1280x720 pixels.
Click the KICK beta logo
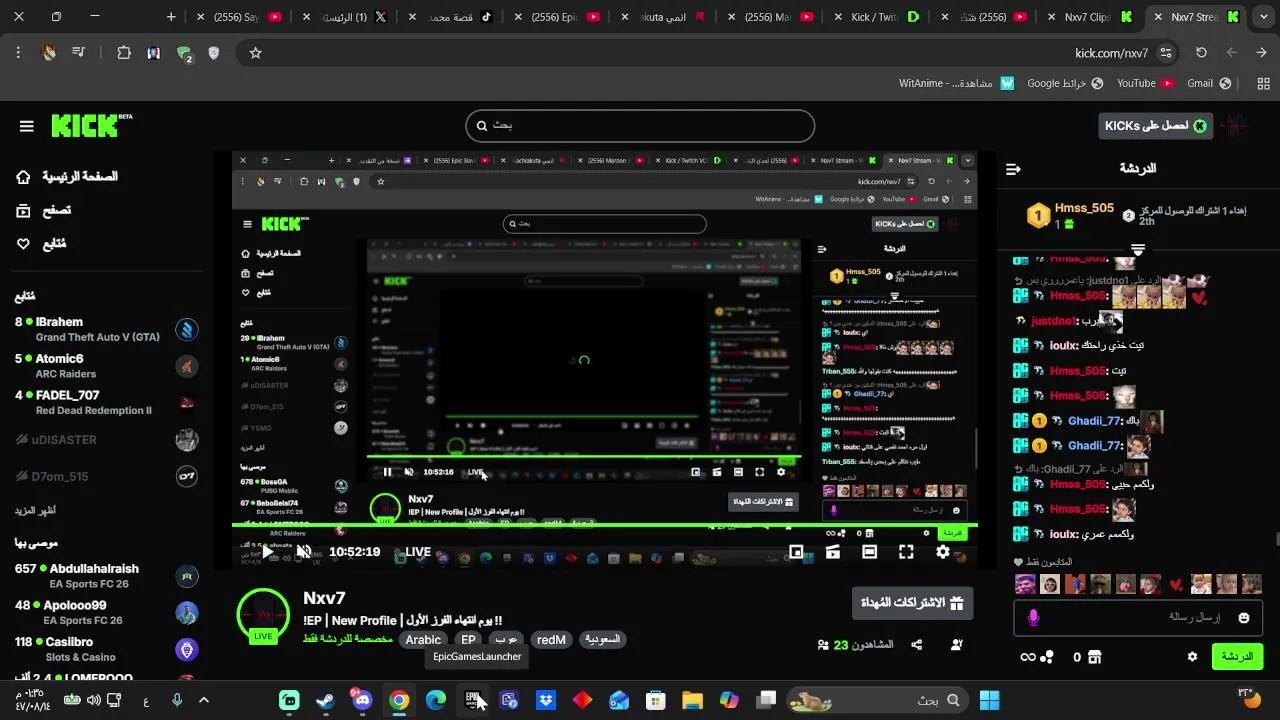pos(91,125)
